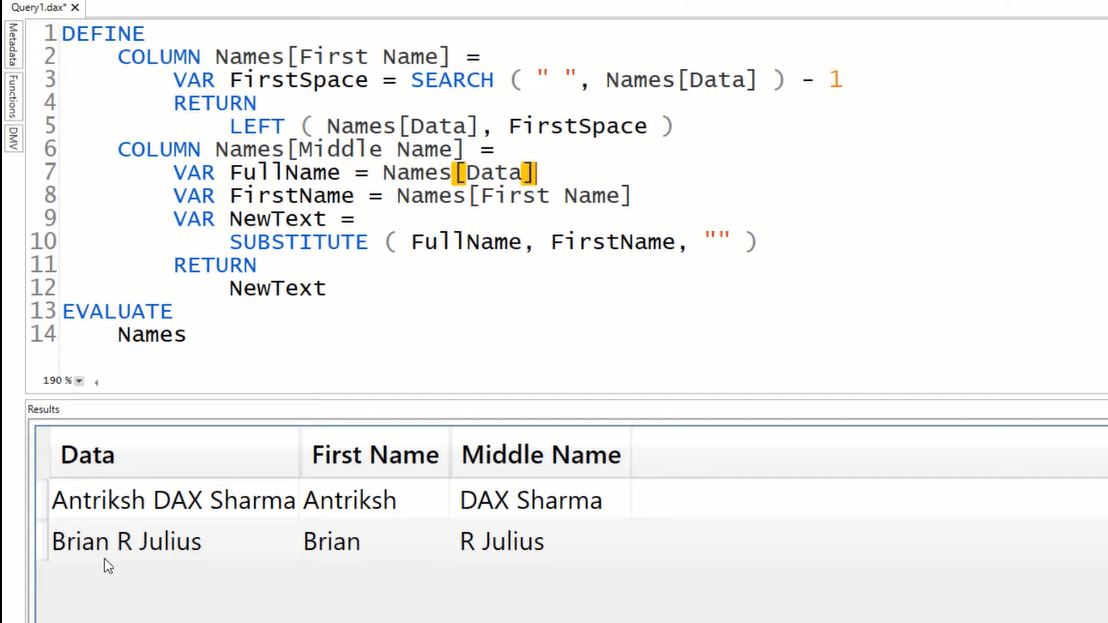Click 'NewText' on line 12
1108x623 pixels.
tap(278, 288)
